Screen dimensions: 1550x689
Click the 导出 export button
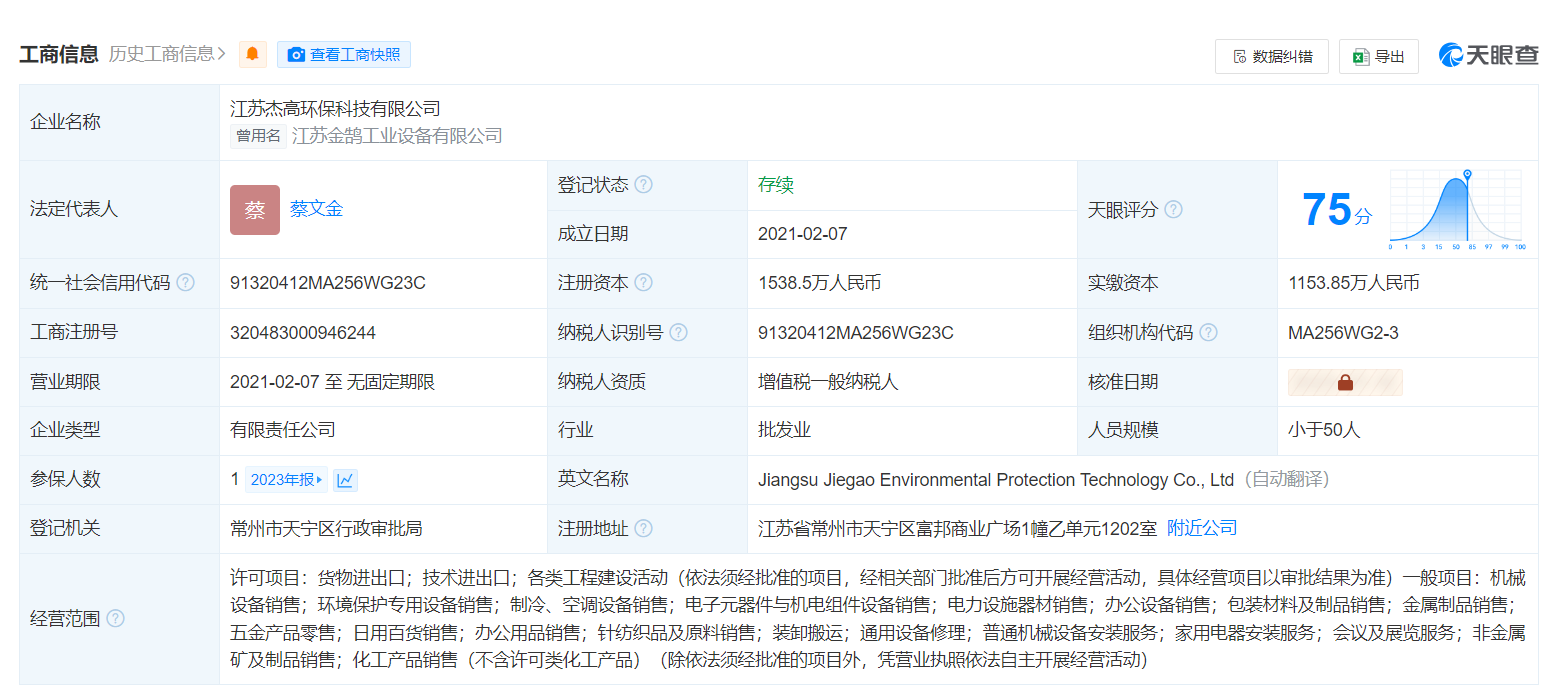pos(1379,56)
